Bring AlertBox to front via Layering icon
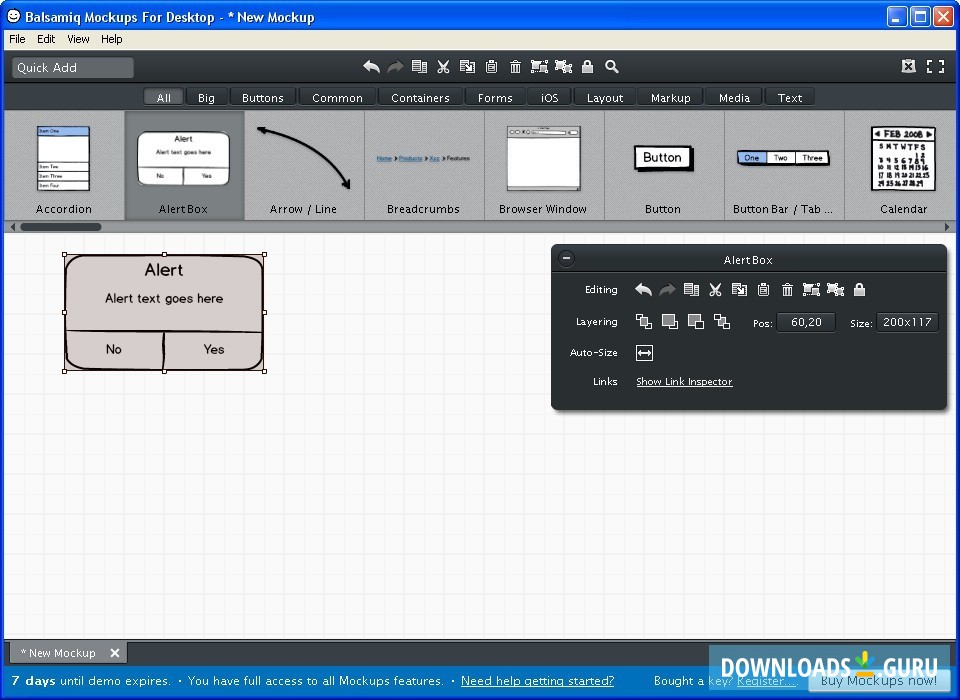This screenshot has height=700, width=960. (670, 322)
